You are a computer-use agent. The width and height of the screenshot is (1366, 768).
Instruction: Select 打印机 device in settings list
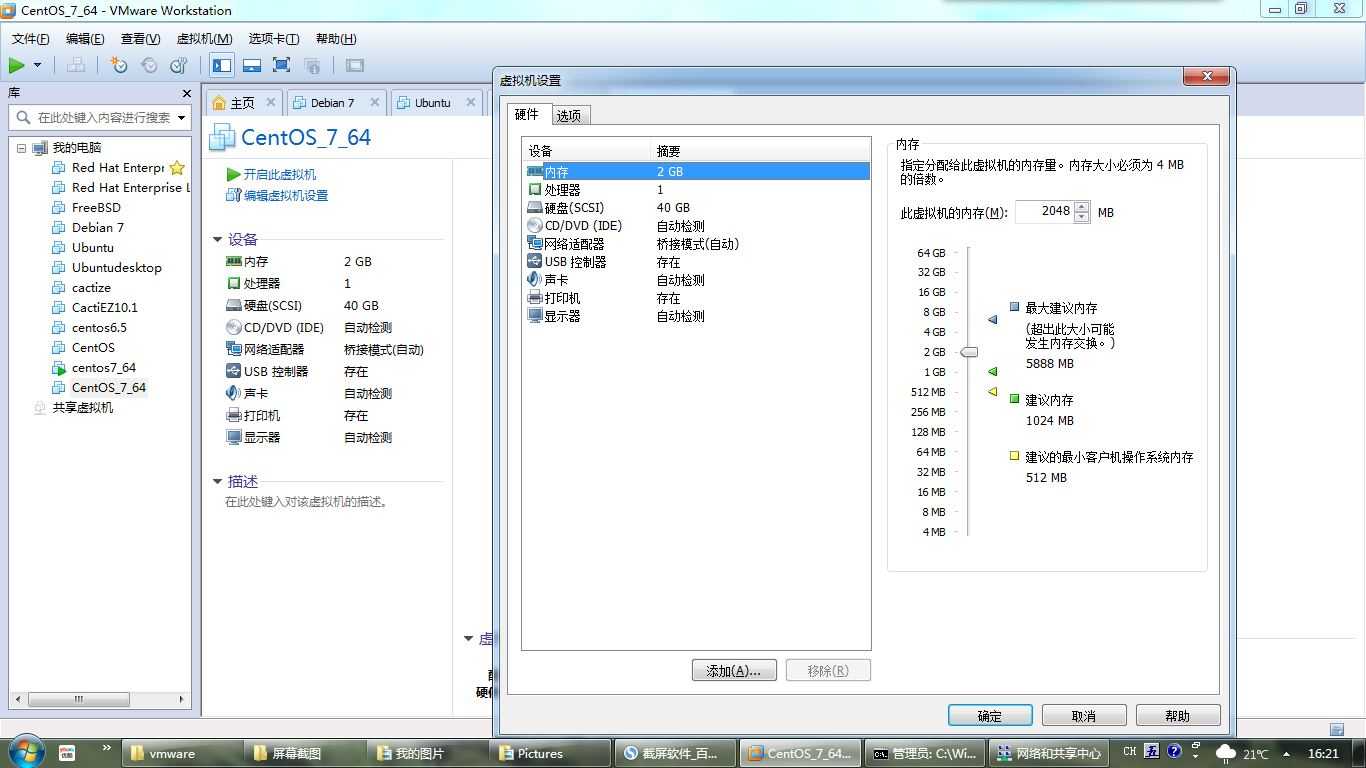[697, 298]
